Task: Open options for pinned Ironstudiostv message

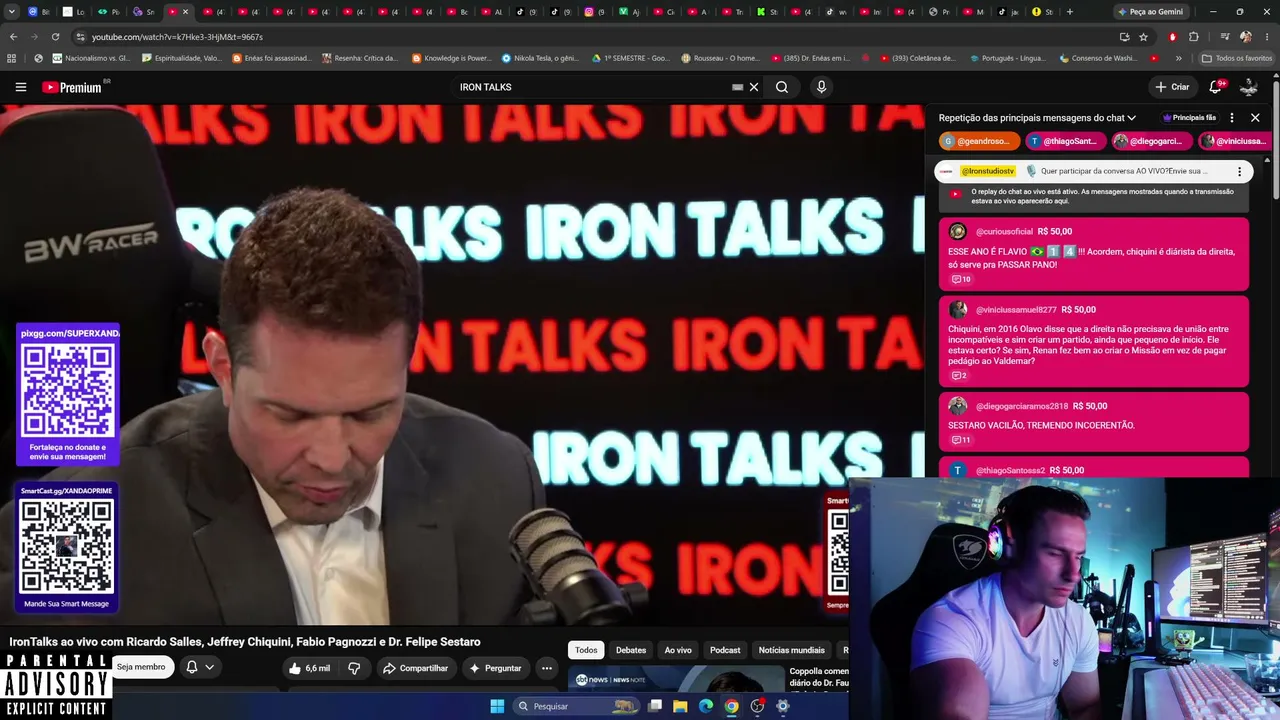Action: 1239,171
